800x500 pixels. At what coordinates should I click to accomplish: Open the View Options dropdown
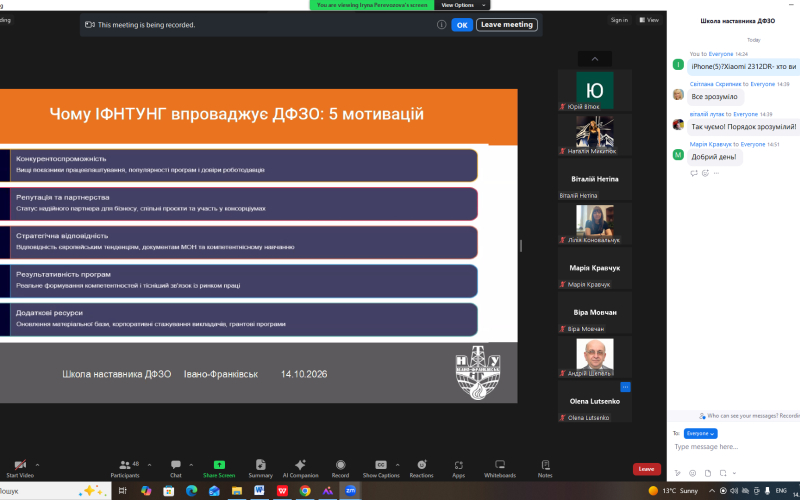pos(462,5)
